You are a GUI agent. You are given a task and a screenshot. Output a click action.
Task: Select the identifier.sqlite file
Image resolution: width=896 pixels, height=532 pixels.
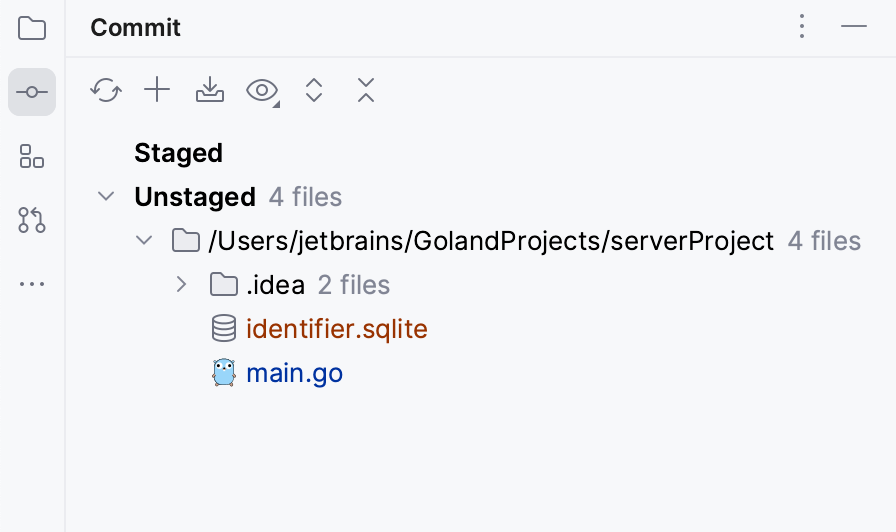(336, 329)
